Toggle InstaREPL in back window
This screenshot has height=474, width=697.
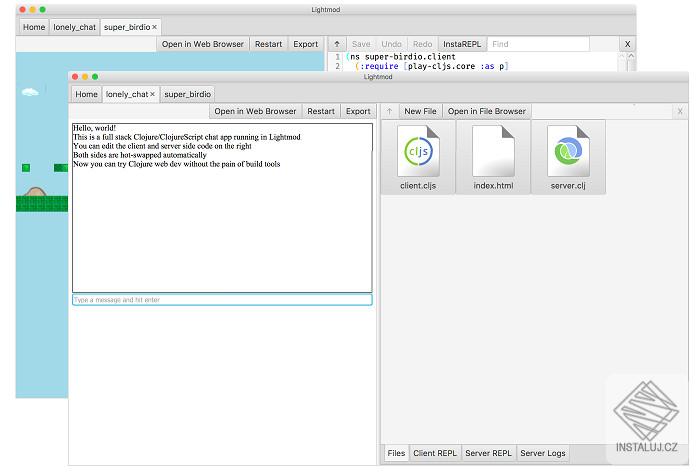coord(462,44)
